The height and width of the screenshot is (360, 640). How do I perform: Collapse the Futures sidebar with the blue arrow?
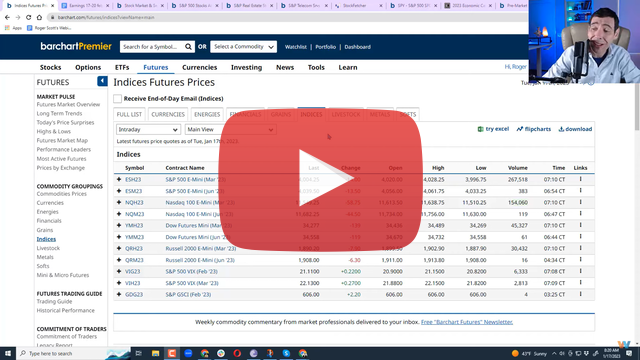[x=102, y=81]
